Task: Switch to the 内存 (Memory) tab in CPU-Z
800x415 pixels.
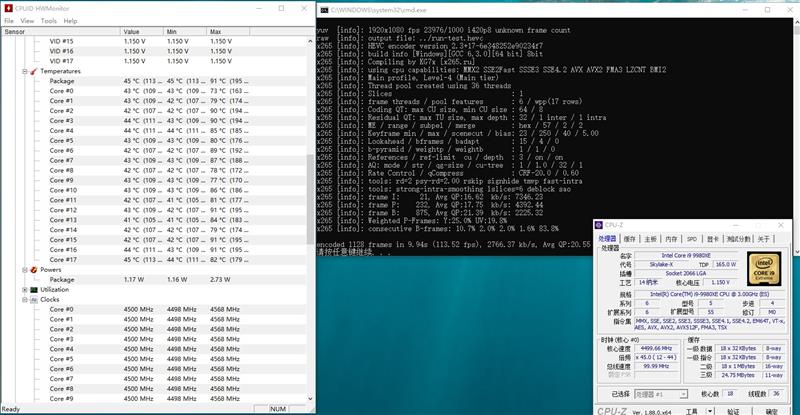Action: (x=671, y=239)
